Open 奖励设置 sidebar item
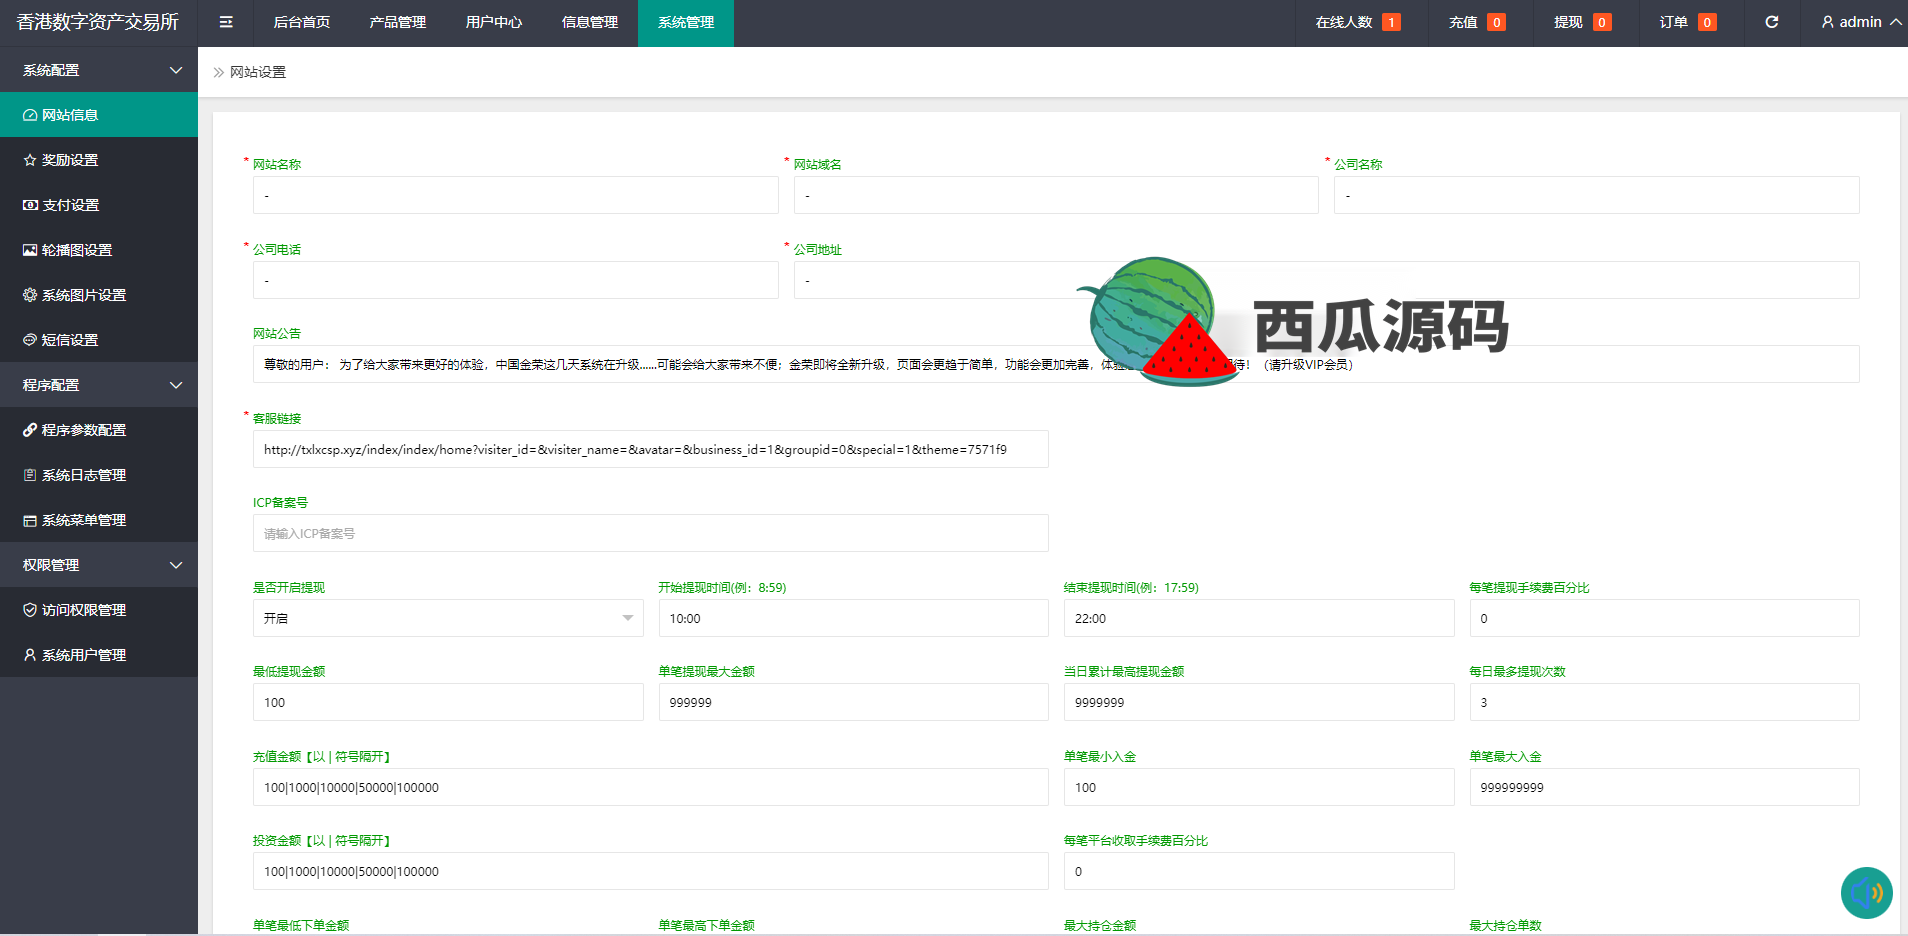The height and width of the screenshot is (936, 1908). (99, 160)
